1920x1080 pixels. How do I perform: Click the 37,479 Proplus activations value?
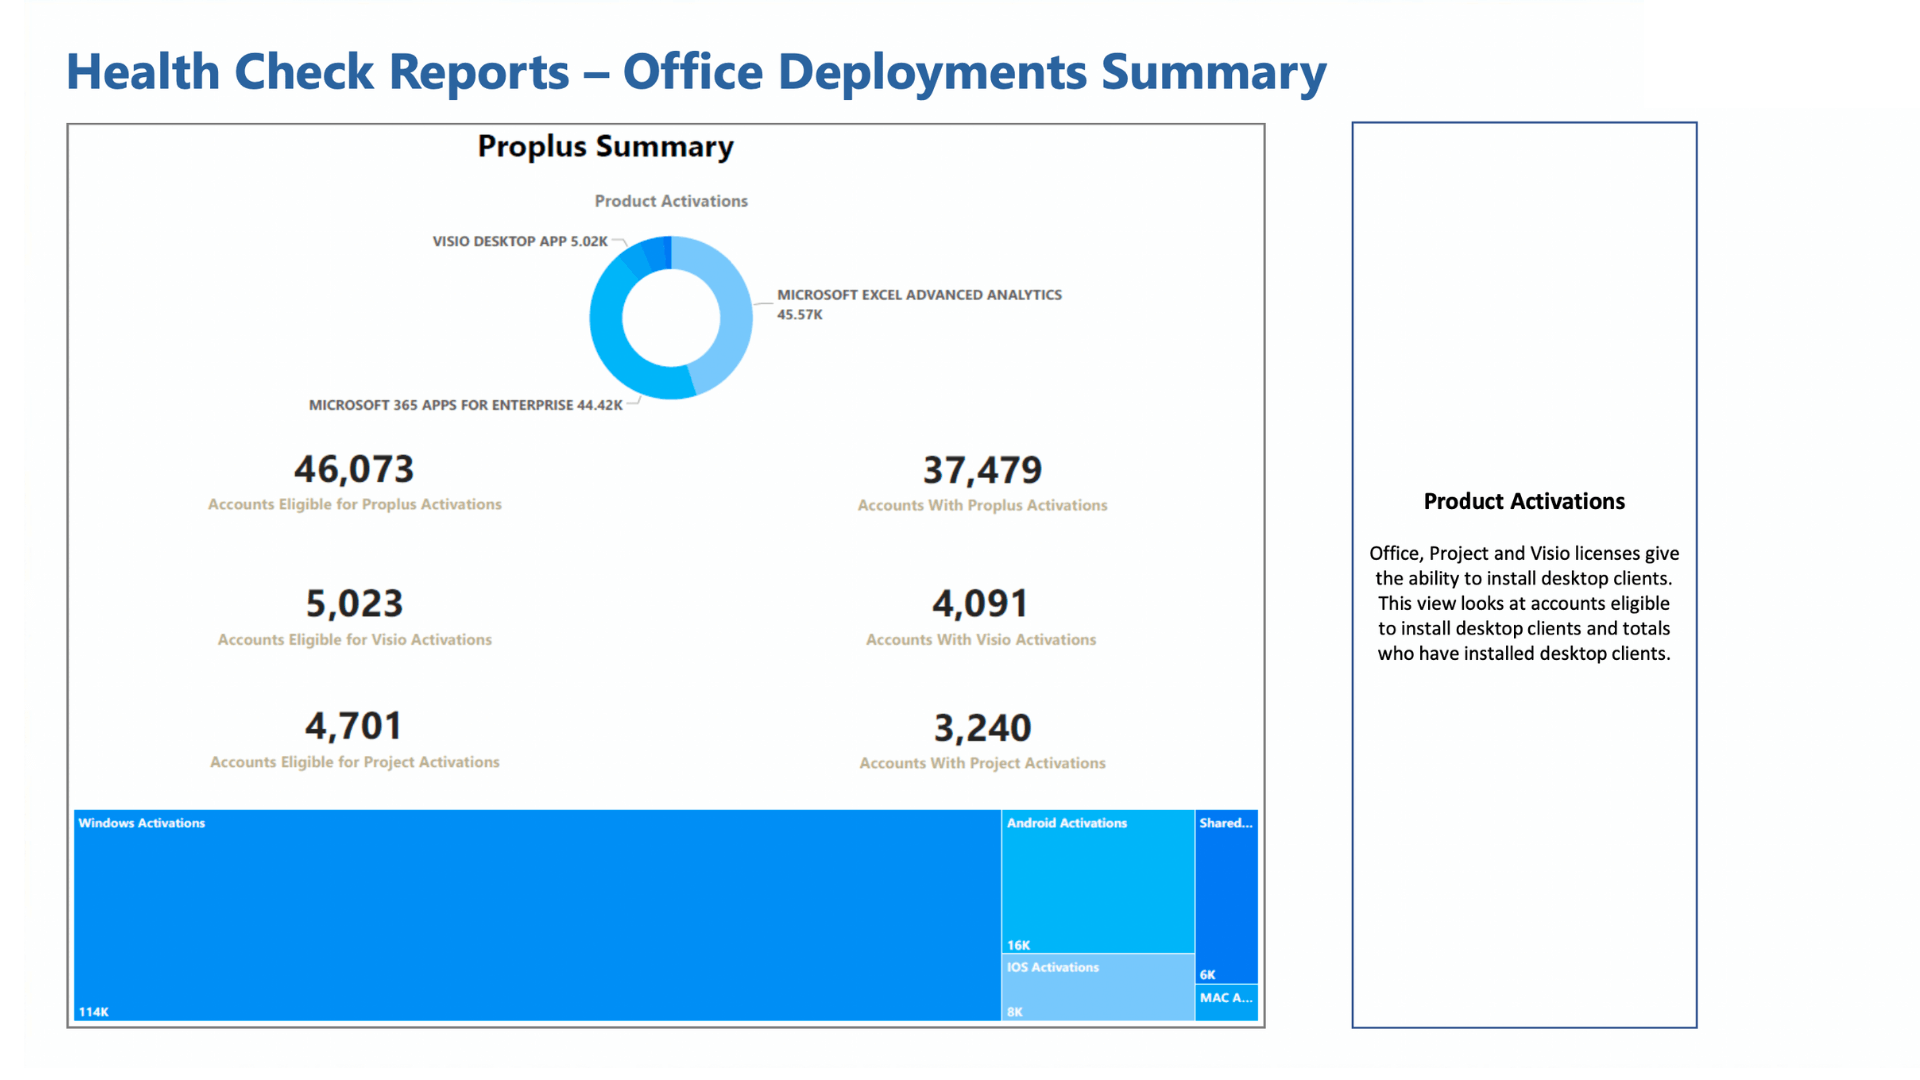(982, 470)
